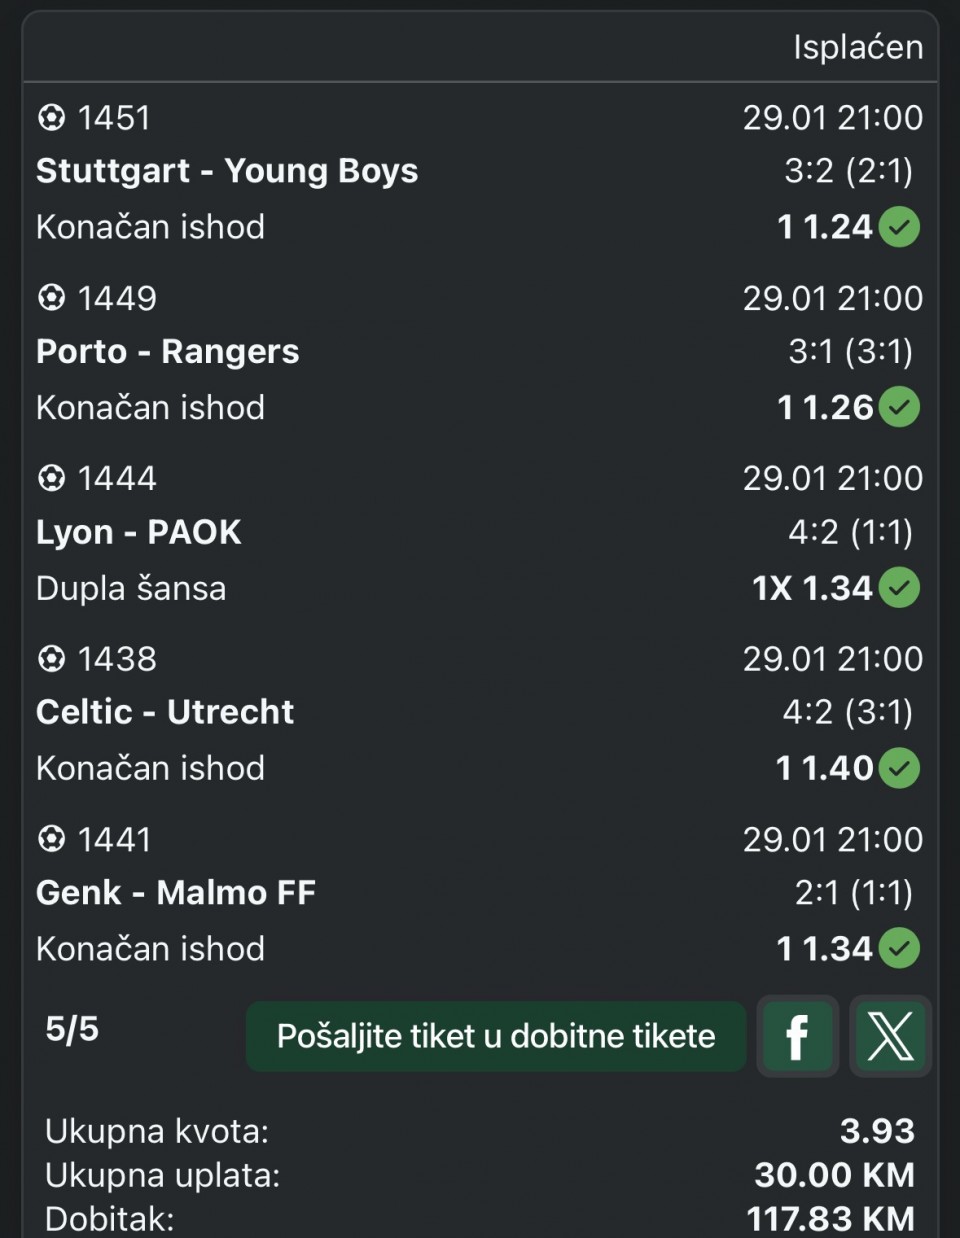
Task: Click the soccer ball icon beside 1444
Action: tap(51, 478)
